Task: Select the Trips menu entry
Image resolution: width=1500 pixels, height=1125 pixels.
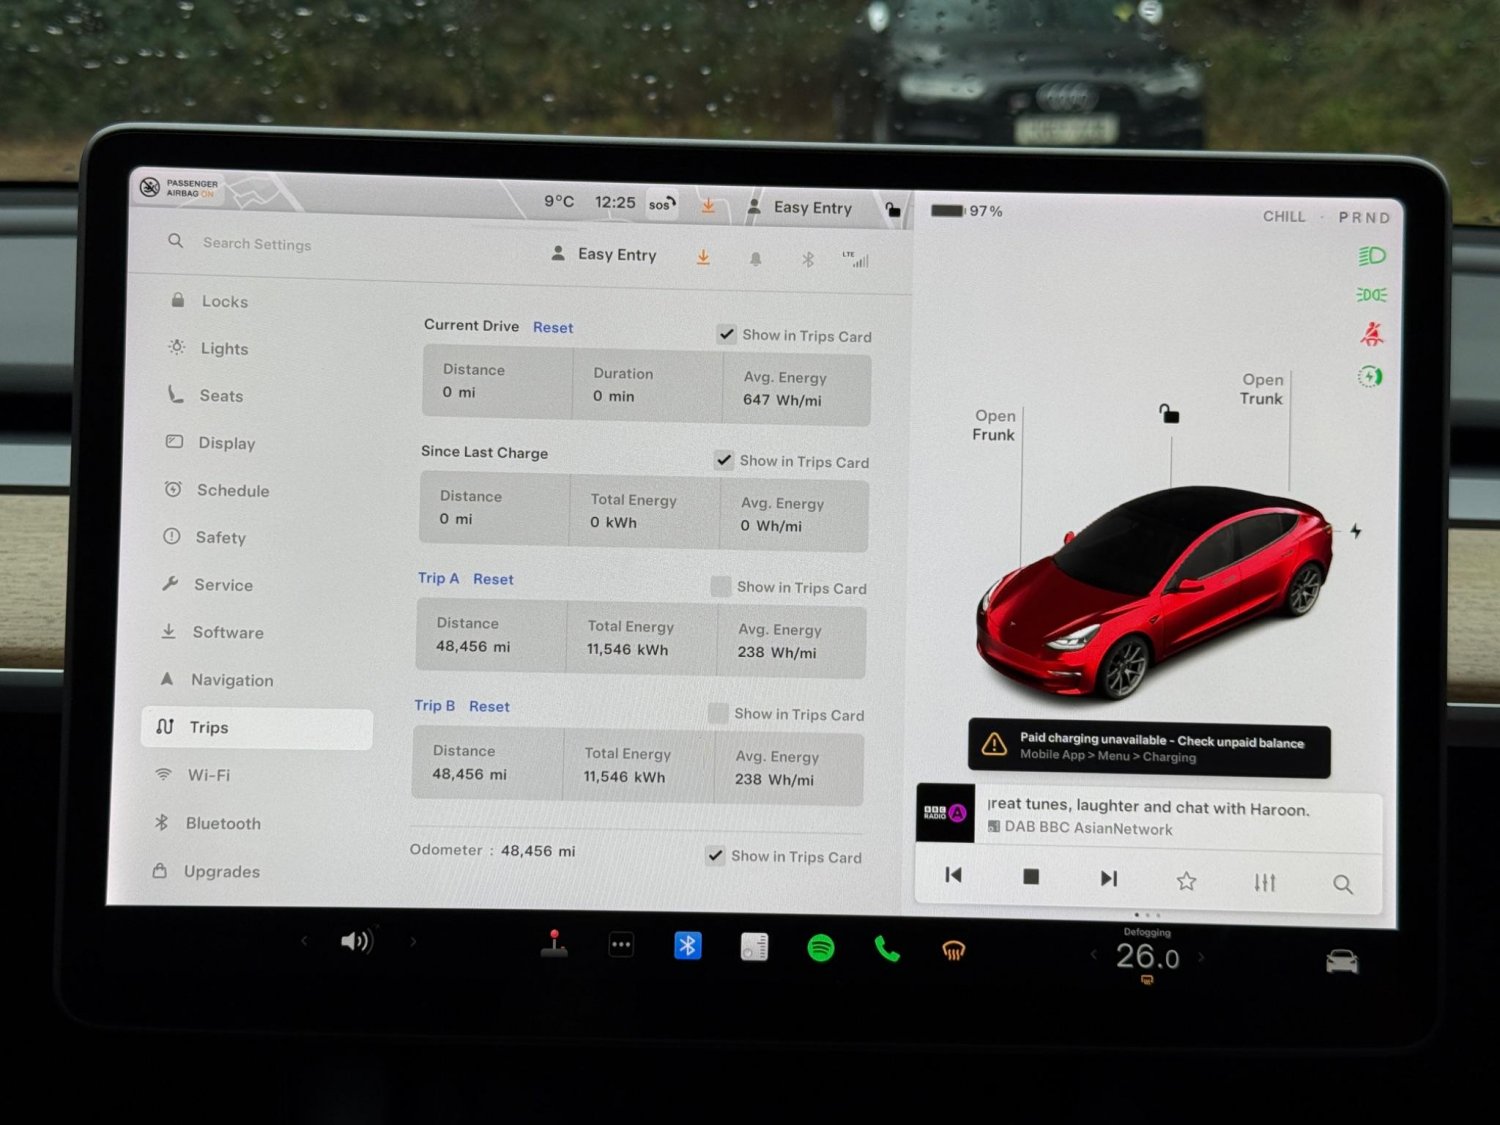Action: [x=257, y=728]
